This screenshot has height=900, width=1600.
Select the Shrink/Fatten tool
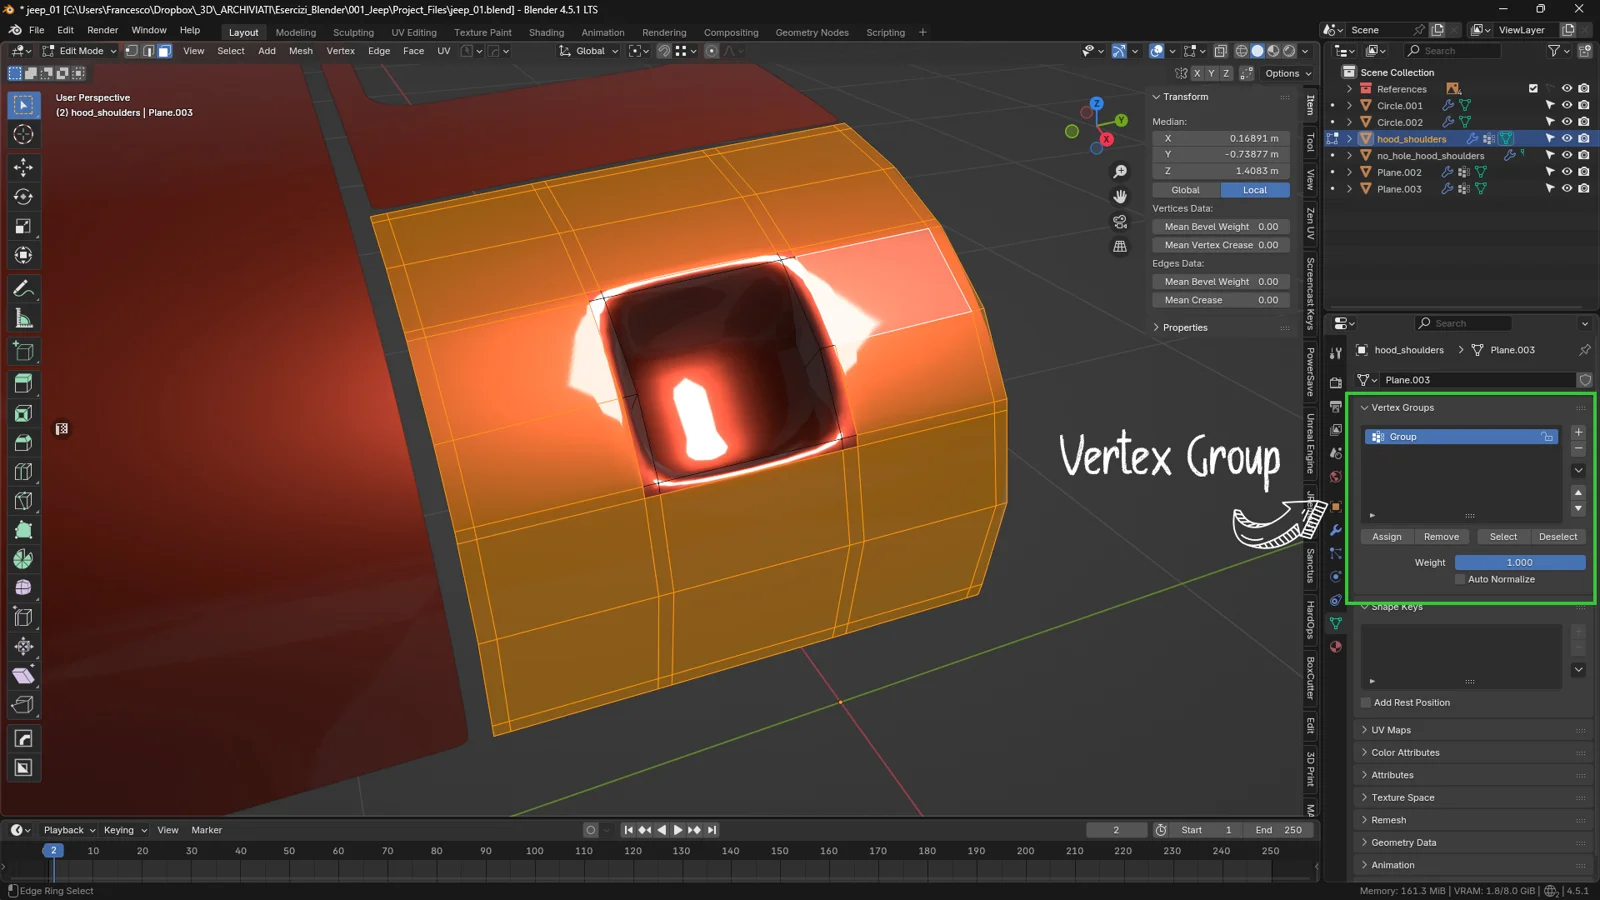tap(23, 646)
